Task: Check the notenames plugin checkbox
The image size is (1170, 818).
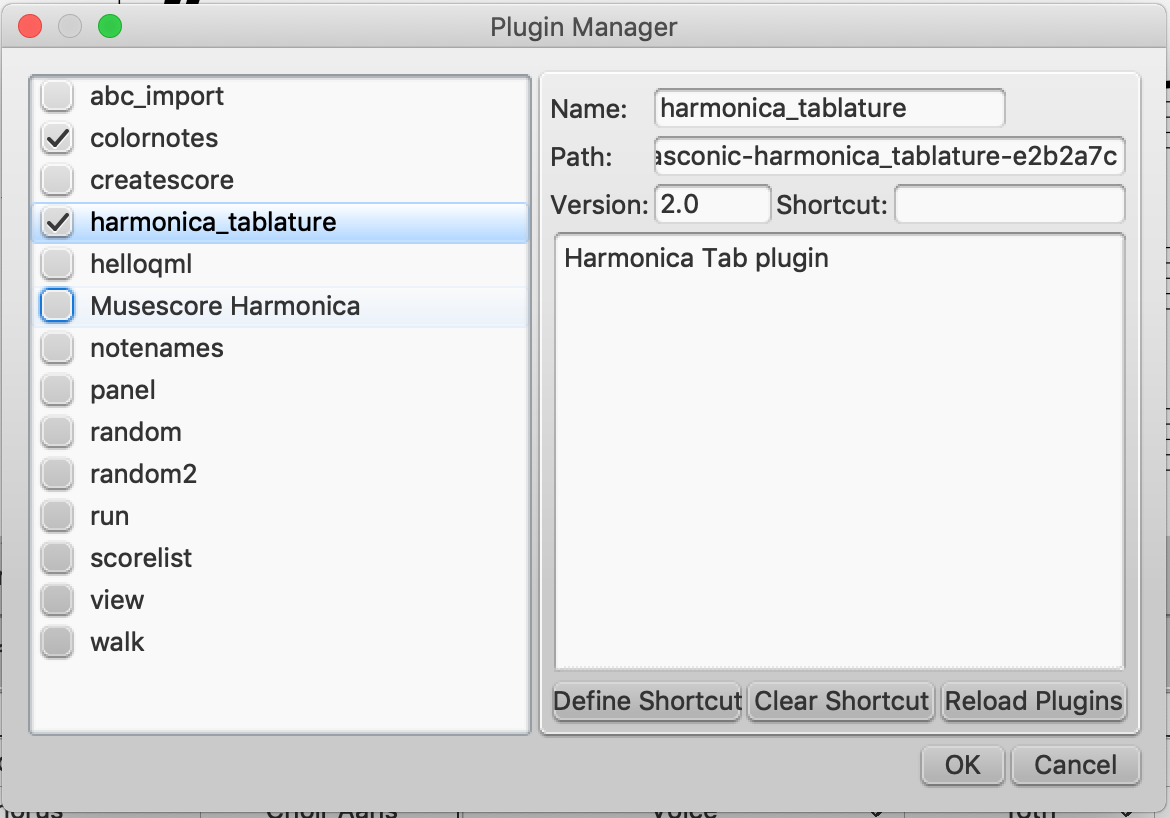Action: click(57, 348)
